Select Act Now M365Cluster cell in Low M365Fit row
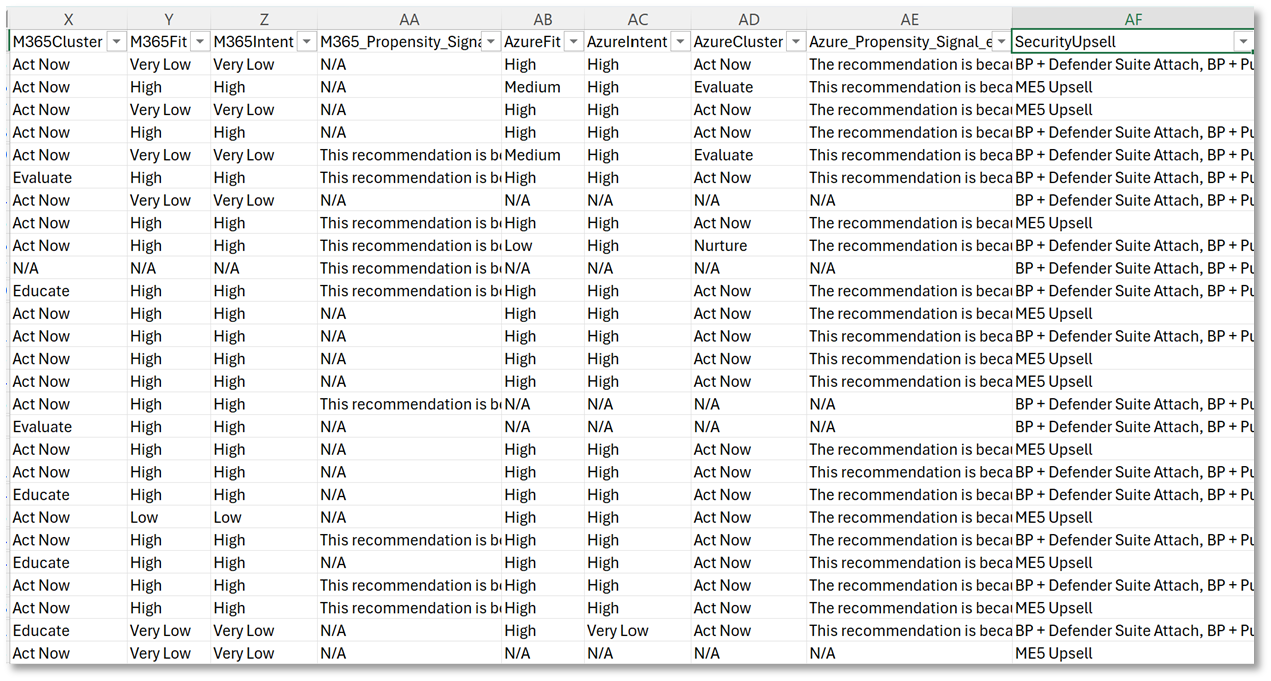 point(68,517)
